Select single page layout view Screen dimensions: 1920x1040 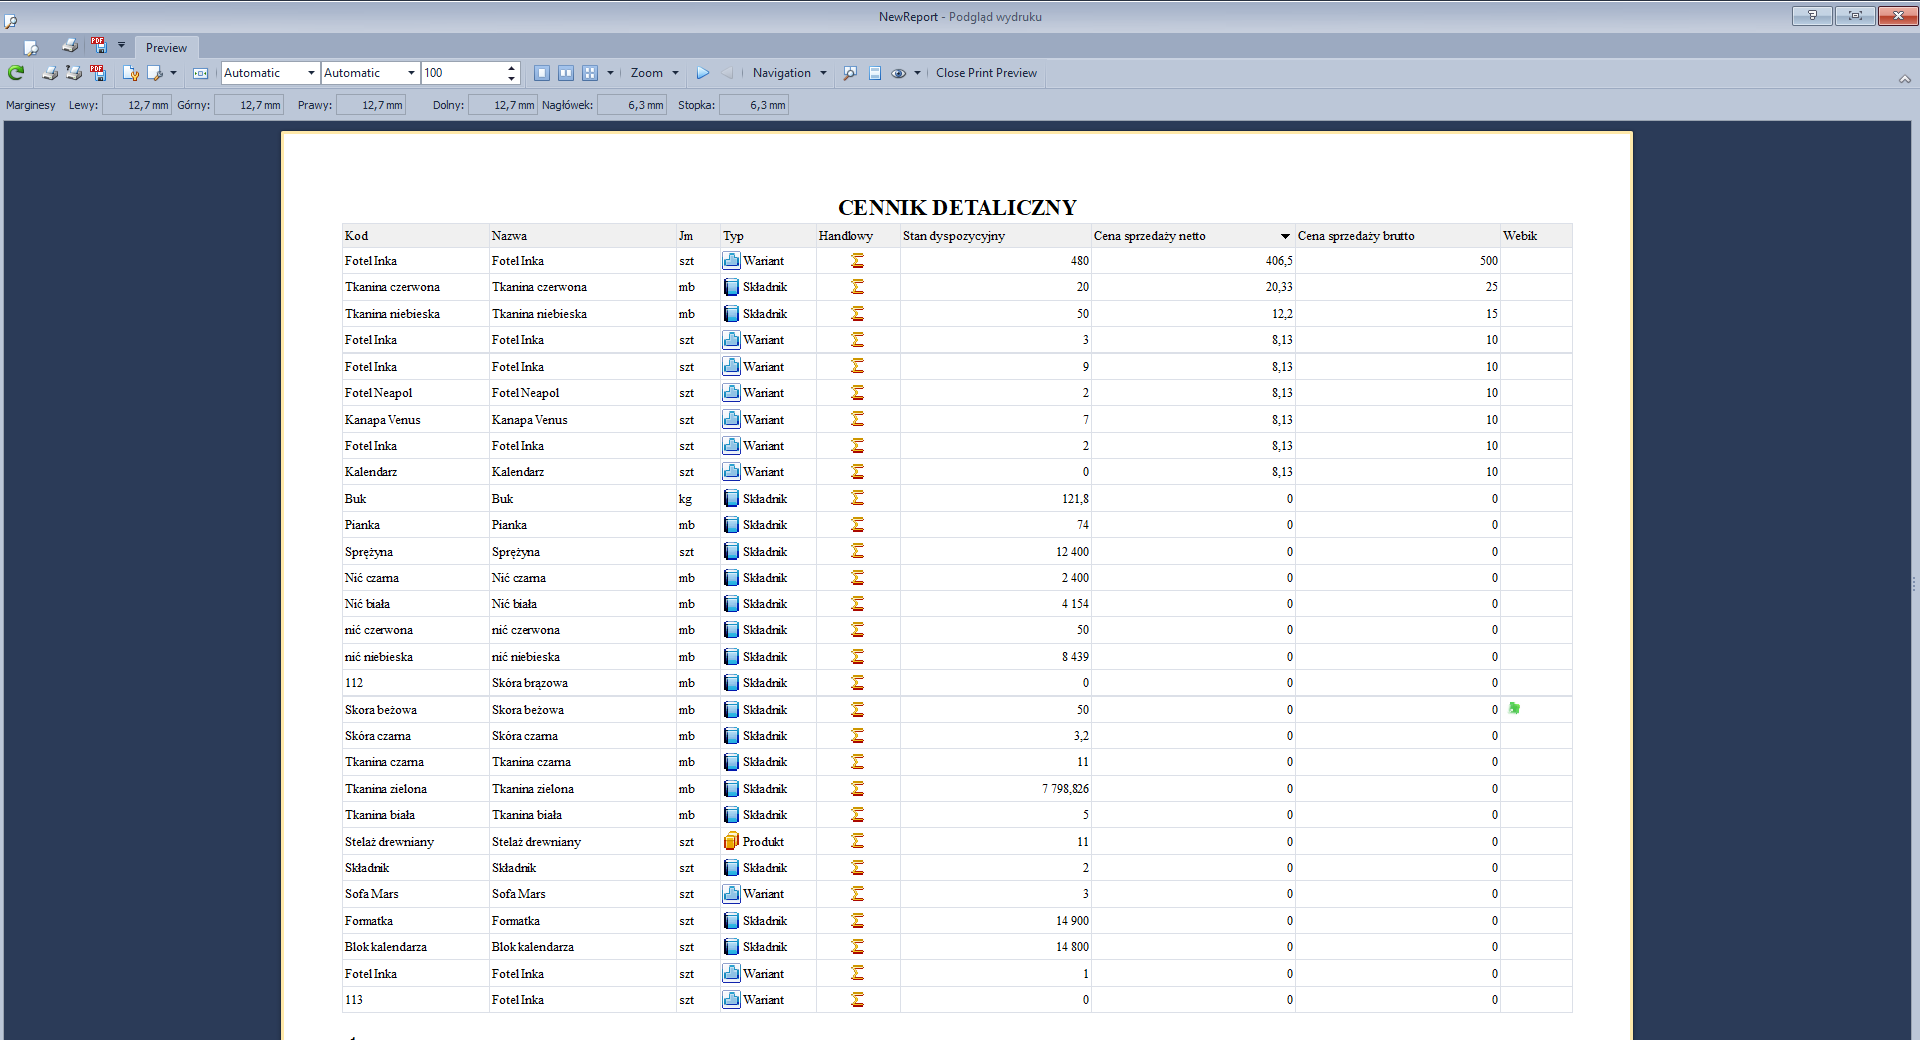542,73
